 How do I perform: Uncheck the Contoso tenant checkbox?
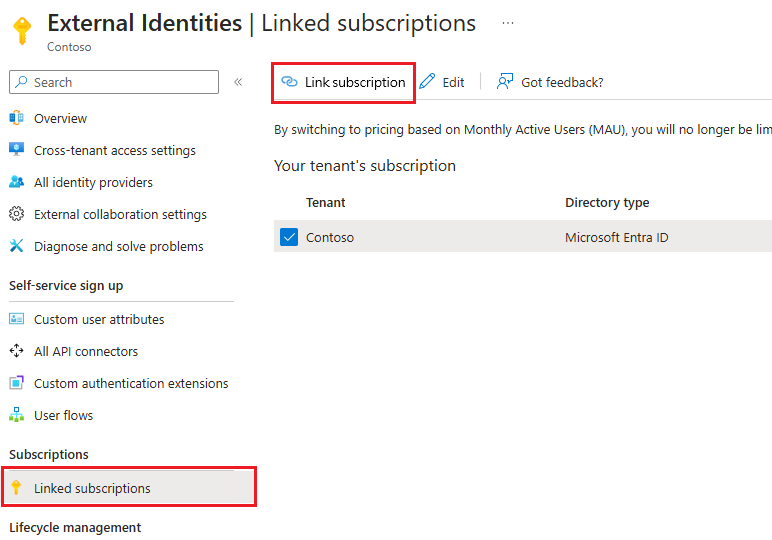[x=289, y=237]
